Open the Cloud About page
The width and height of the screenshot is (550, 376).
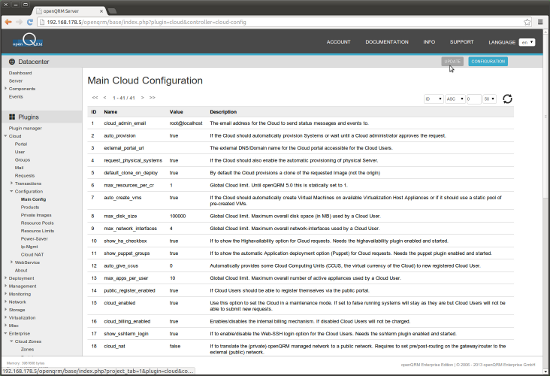(x=21, y=270)
